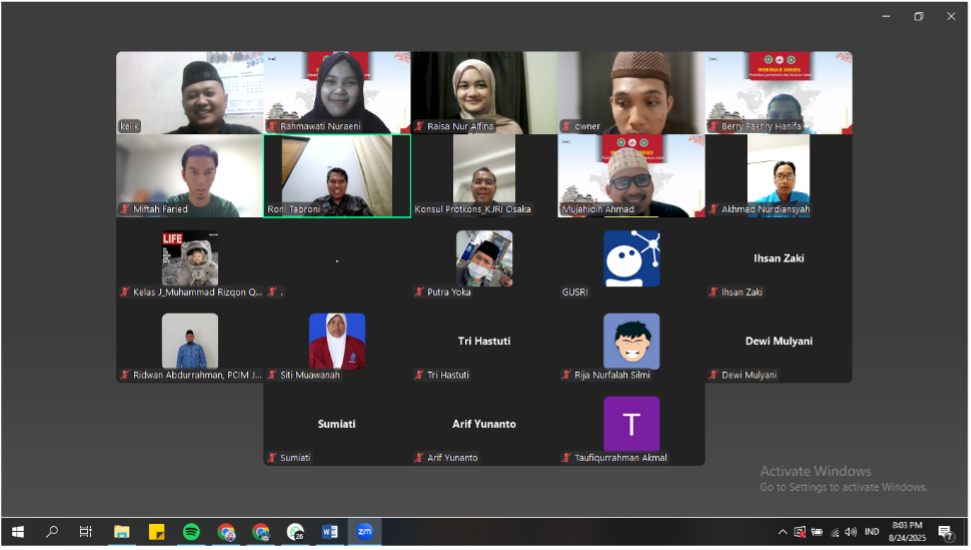Image resolution: width=971 pixels, height=550 pixels.
Task: Click the GUSRI participant avatar
Action: click(x=631, y=258)
